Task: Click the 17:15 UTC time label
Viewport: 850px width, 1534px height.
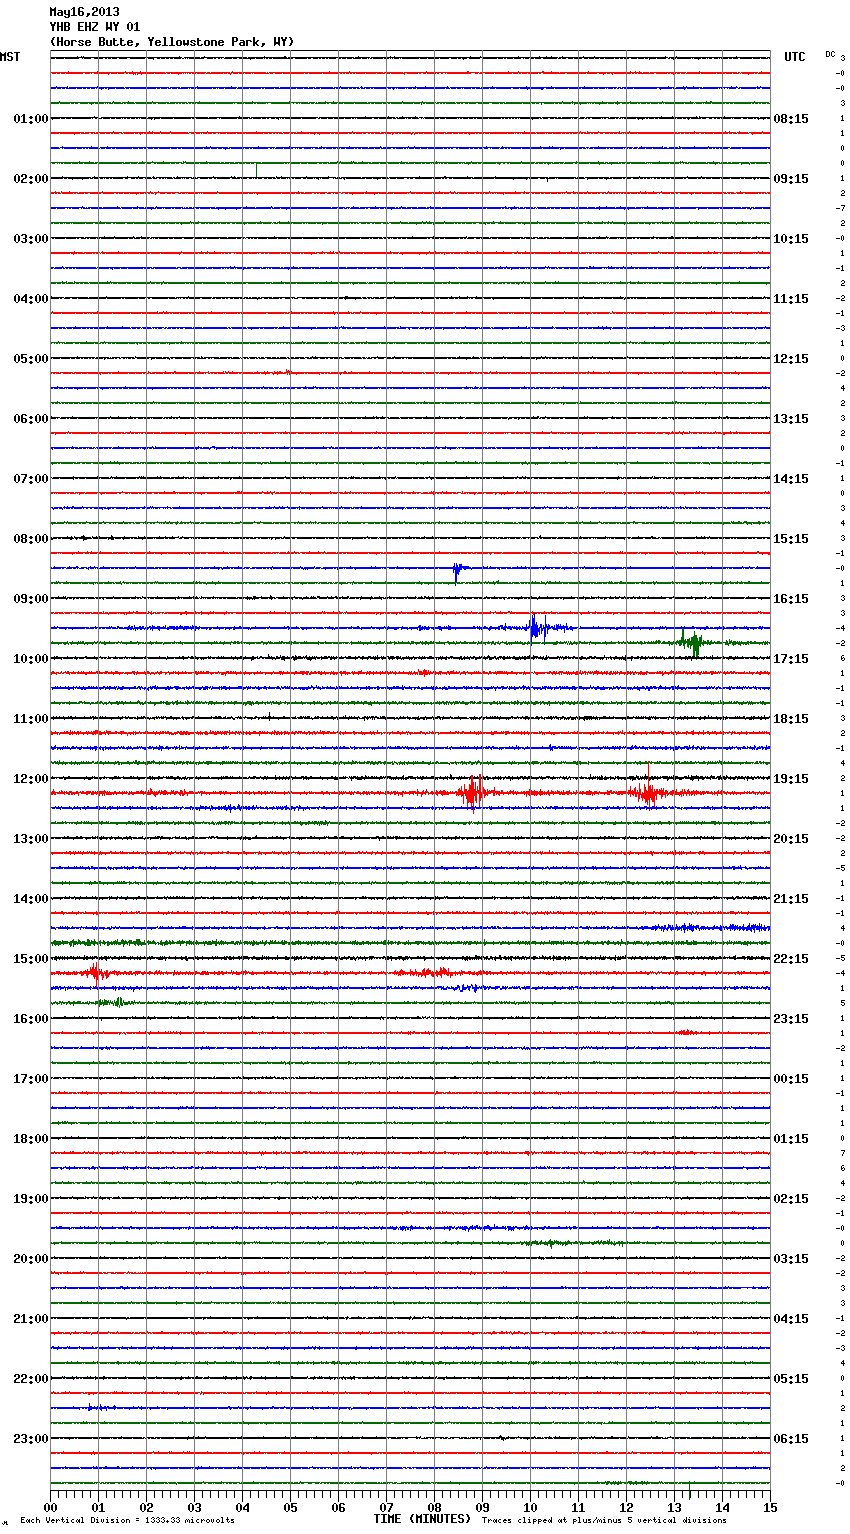Action: pyautogui.click(x=791, y=659)
